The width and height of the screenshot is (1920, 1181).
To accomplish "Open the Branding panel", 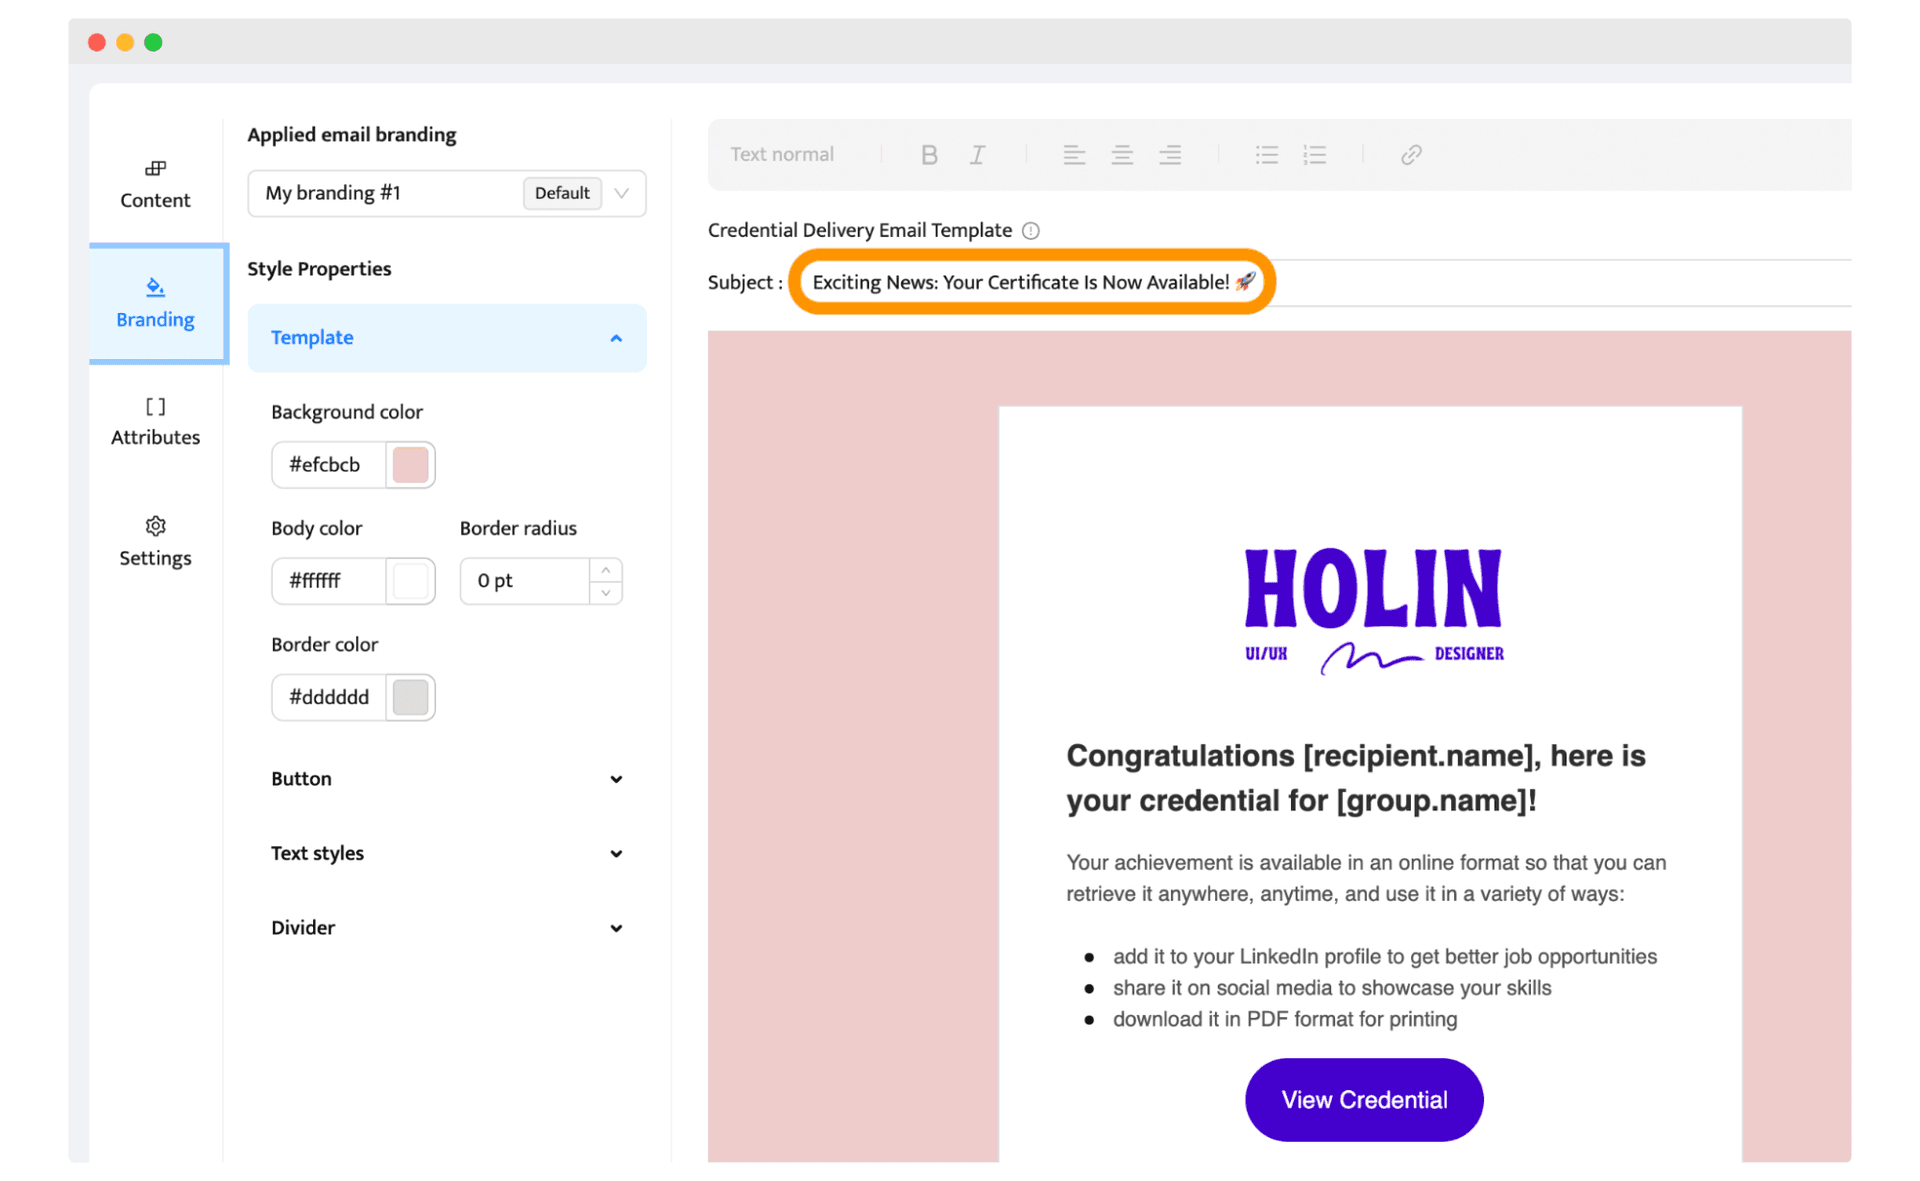I will pyautogui.click(x=155, y=302).
